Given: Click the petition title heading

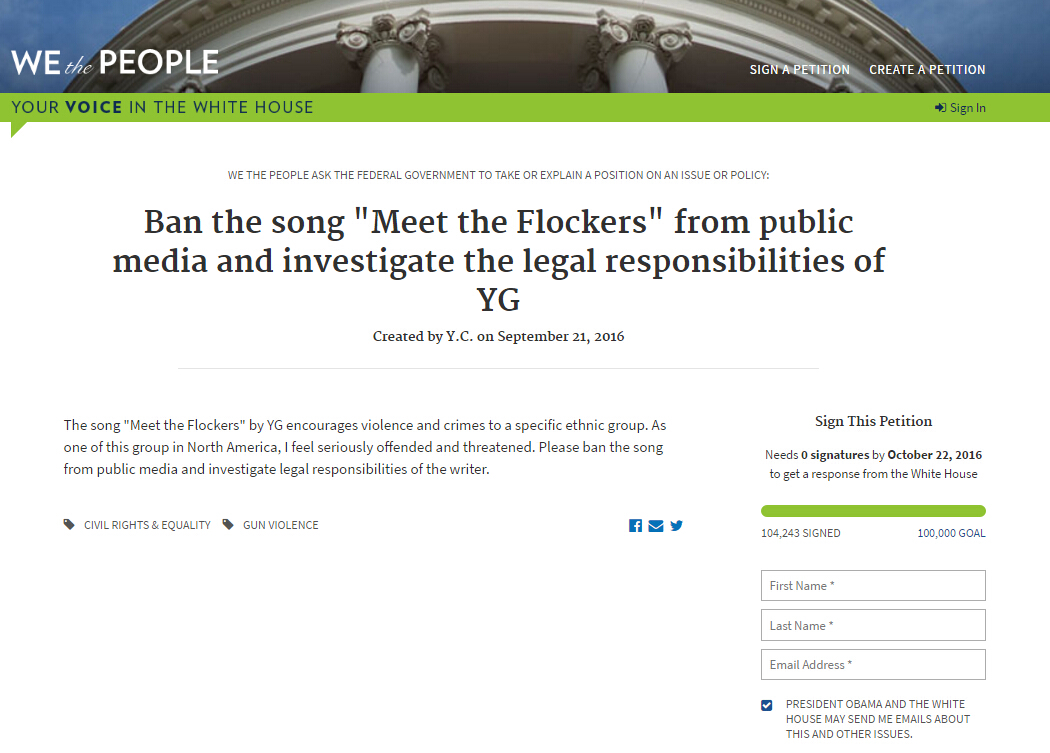Looking at the screenshot, I should click(498, 260).
